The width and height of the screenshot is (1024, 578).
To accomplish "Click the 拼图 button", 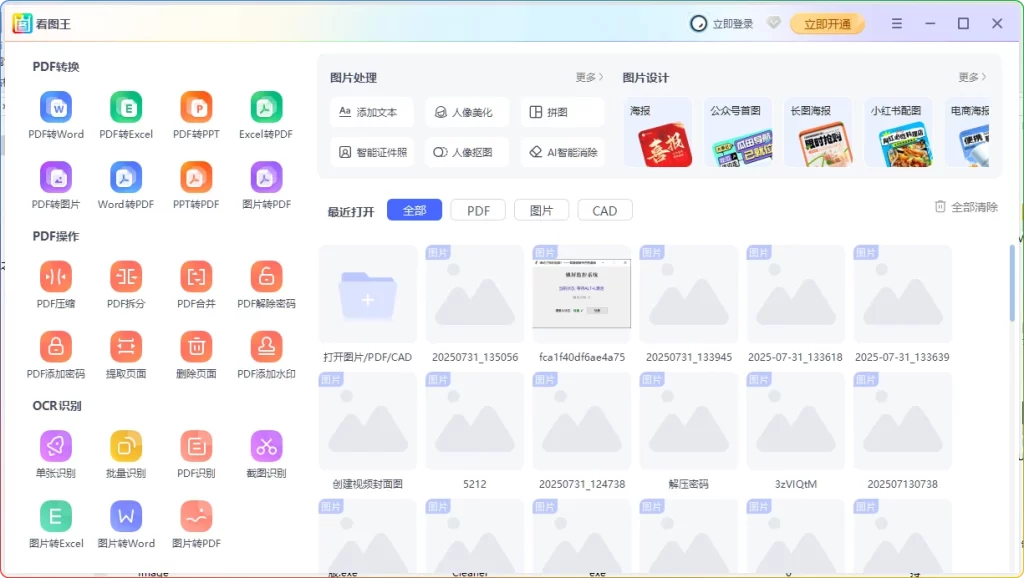I will pos(562,112).
